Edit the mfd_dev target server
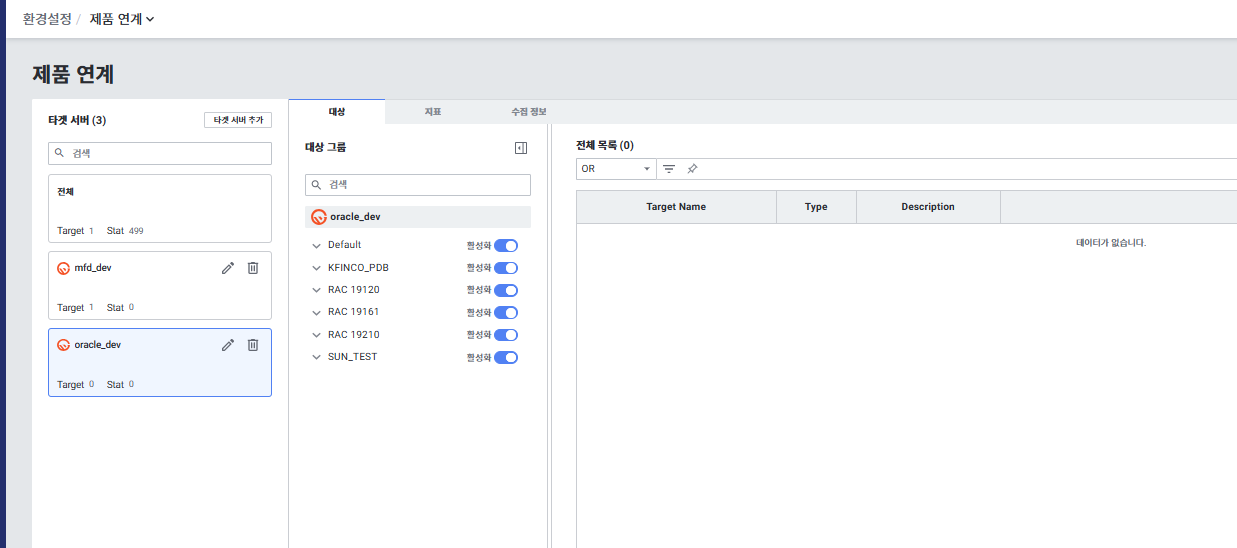The width and height of the screenshot is (1237, 548). coord(228,268)
